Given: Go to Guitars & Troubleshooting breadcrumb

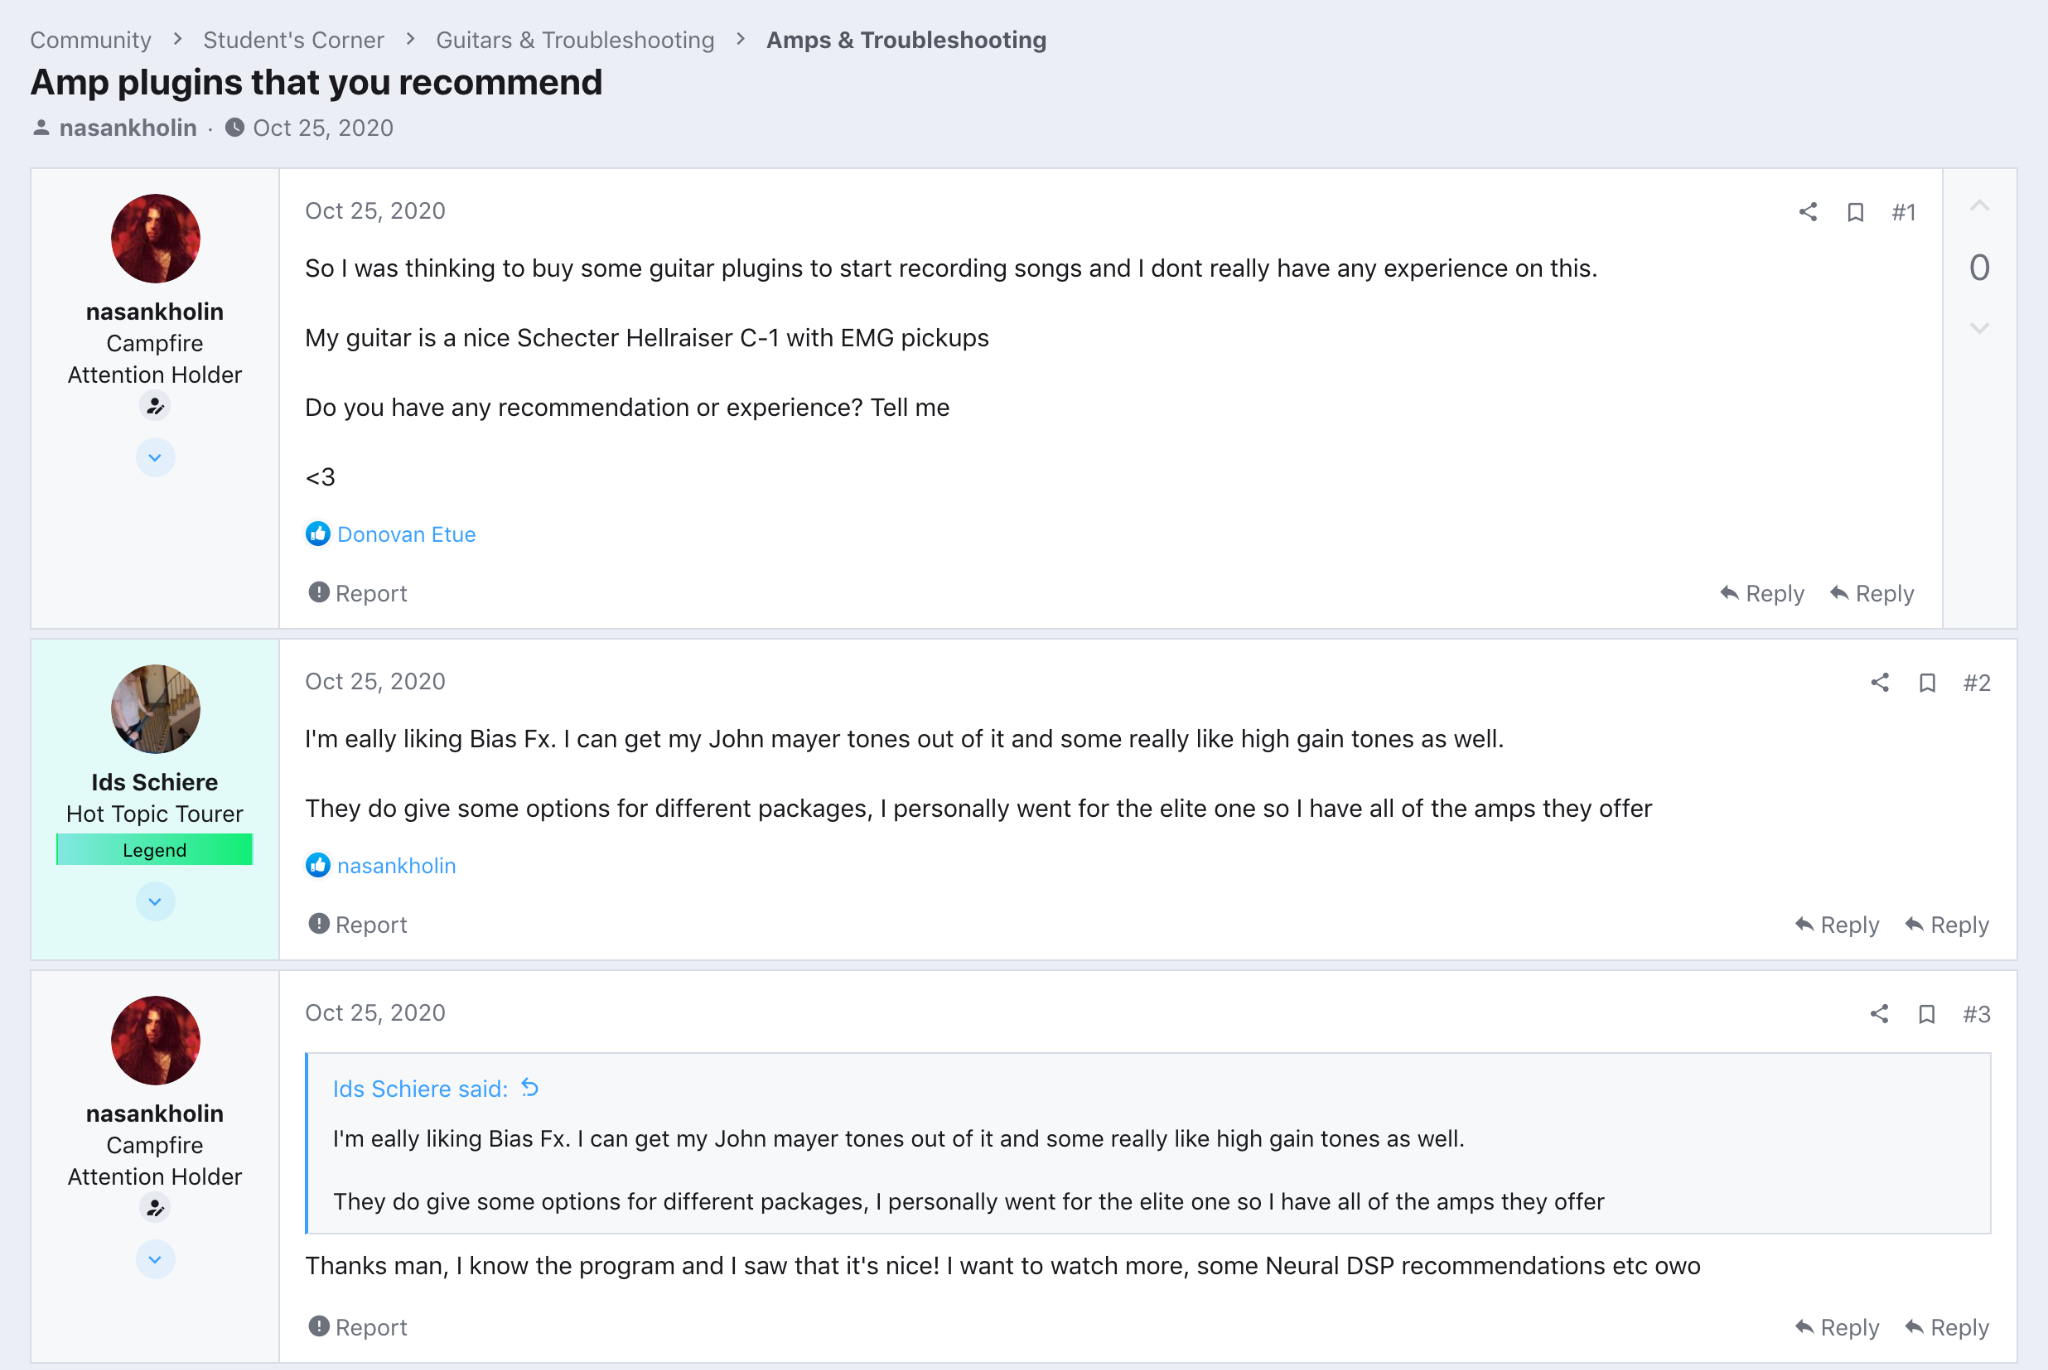Looking at the screenshot, I should point(575,40).
